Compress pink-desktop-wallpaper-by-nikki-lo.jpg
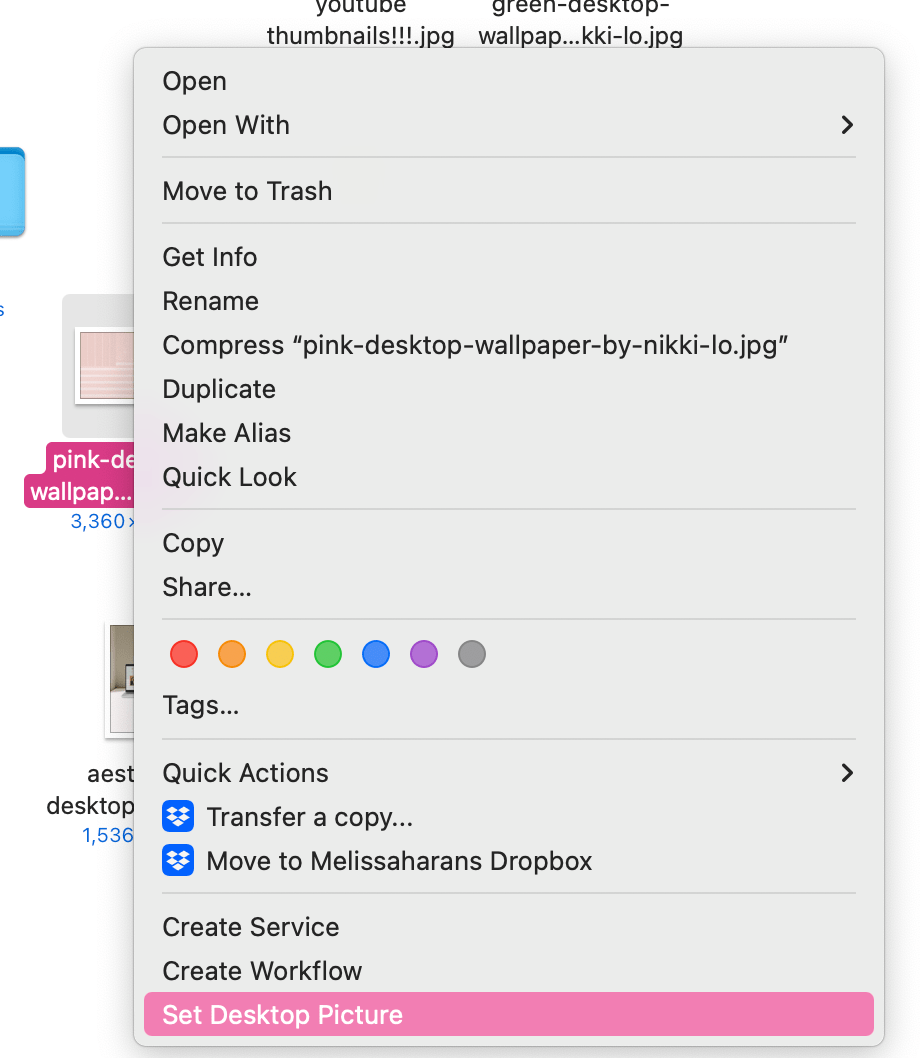Image resolution: width=920 pixels, height=1058 pixels. pyautogui.click(x=508, y=345)
